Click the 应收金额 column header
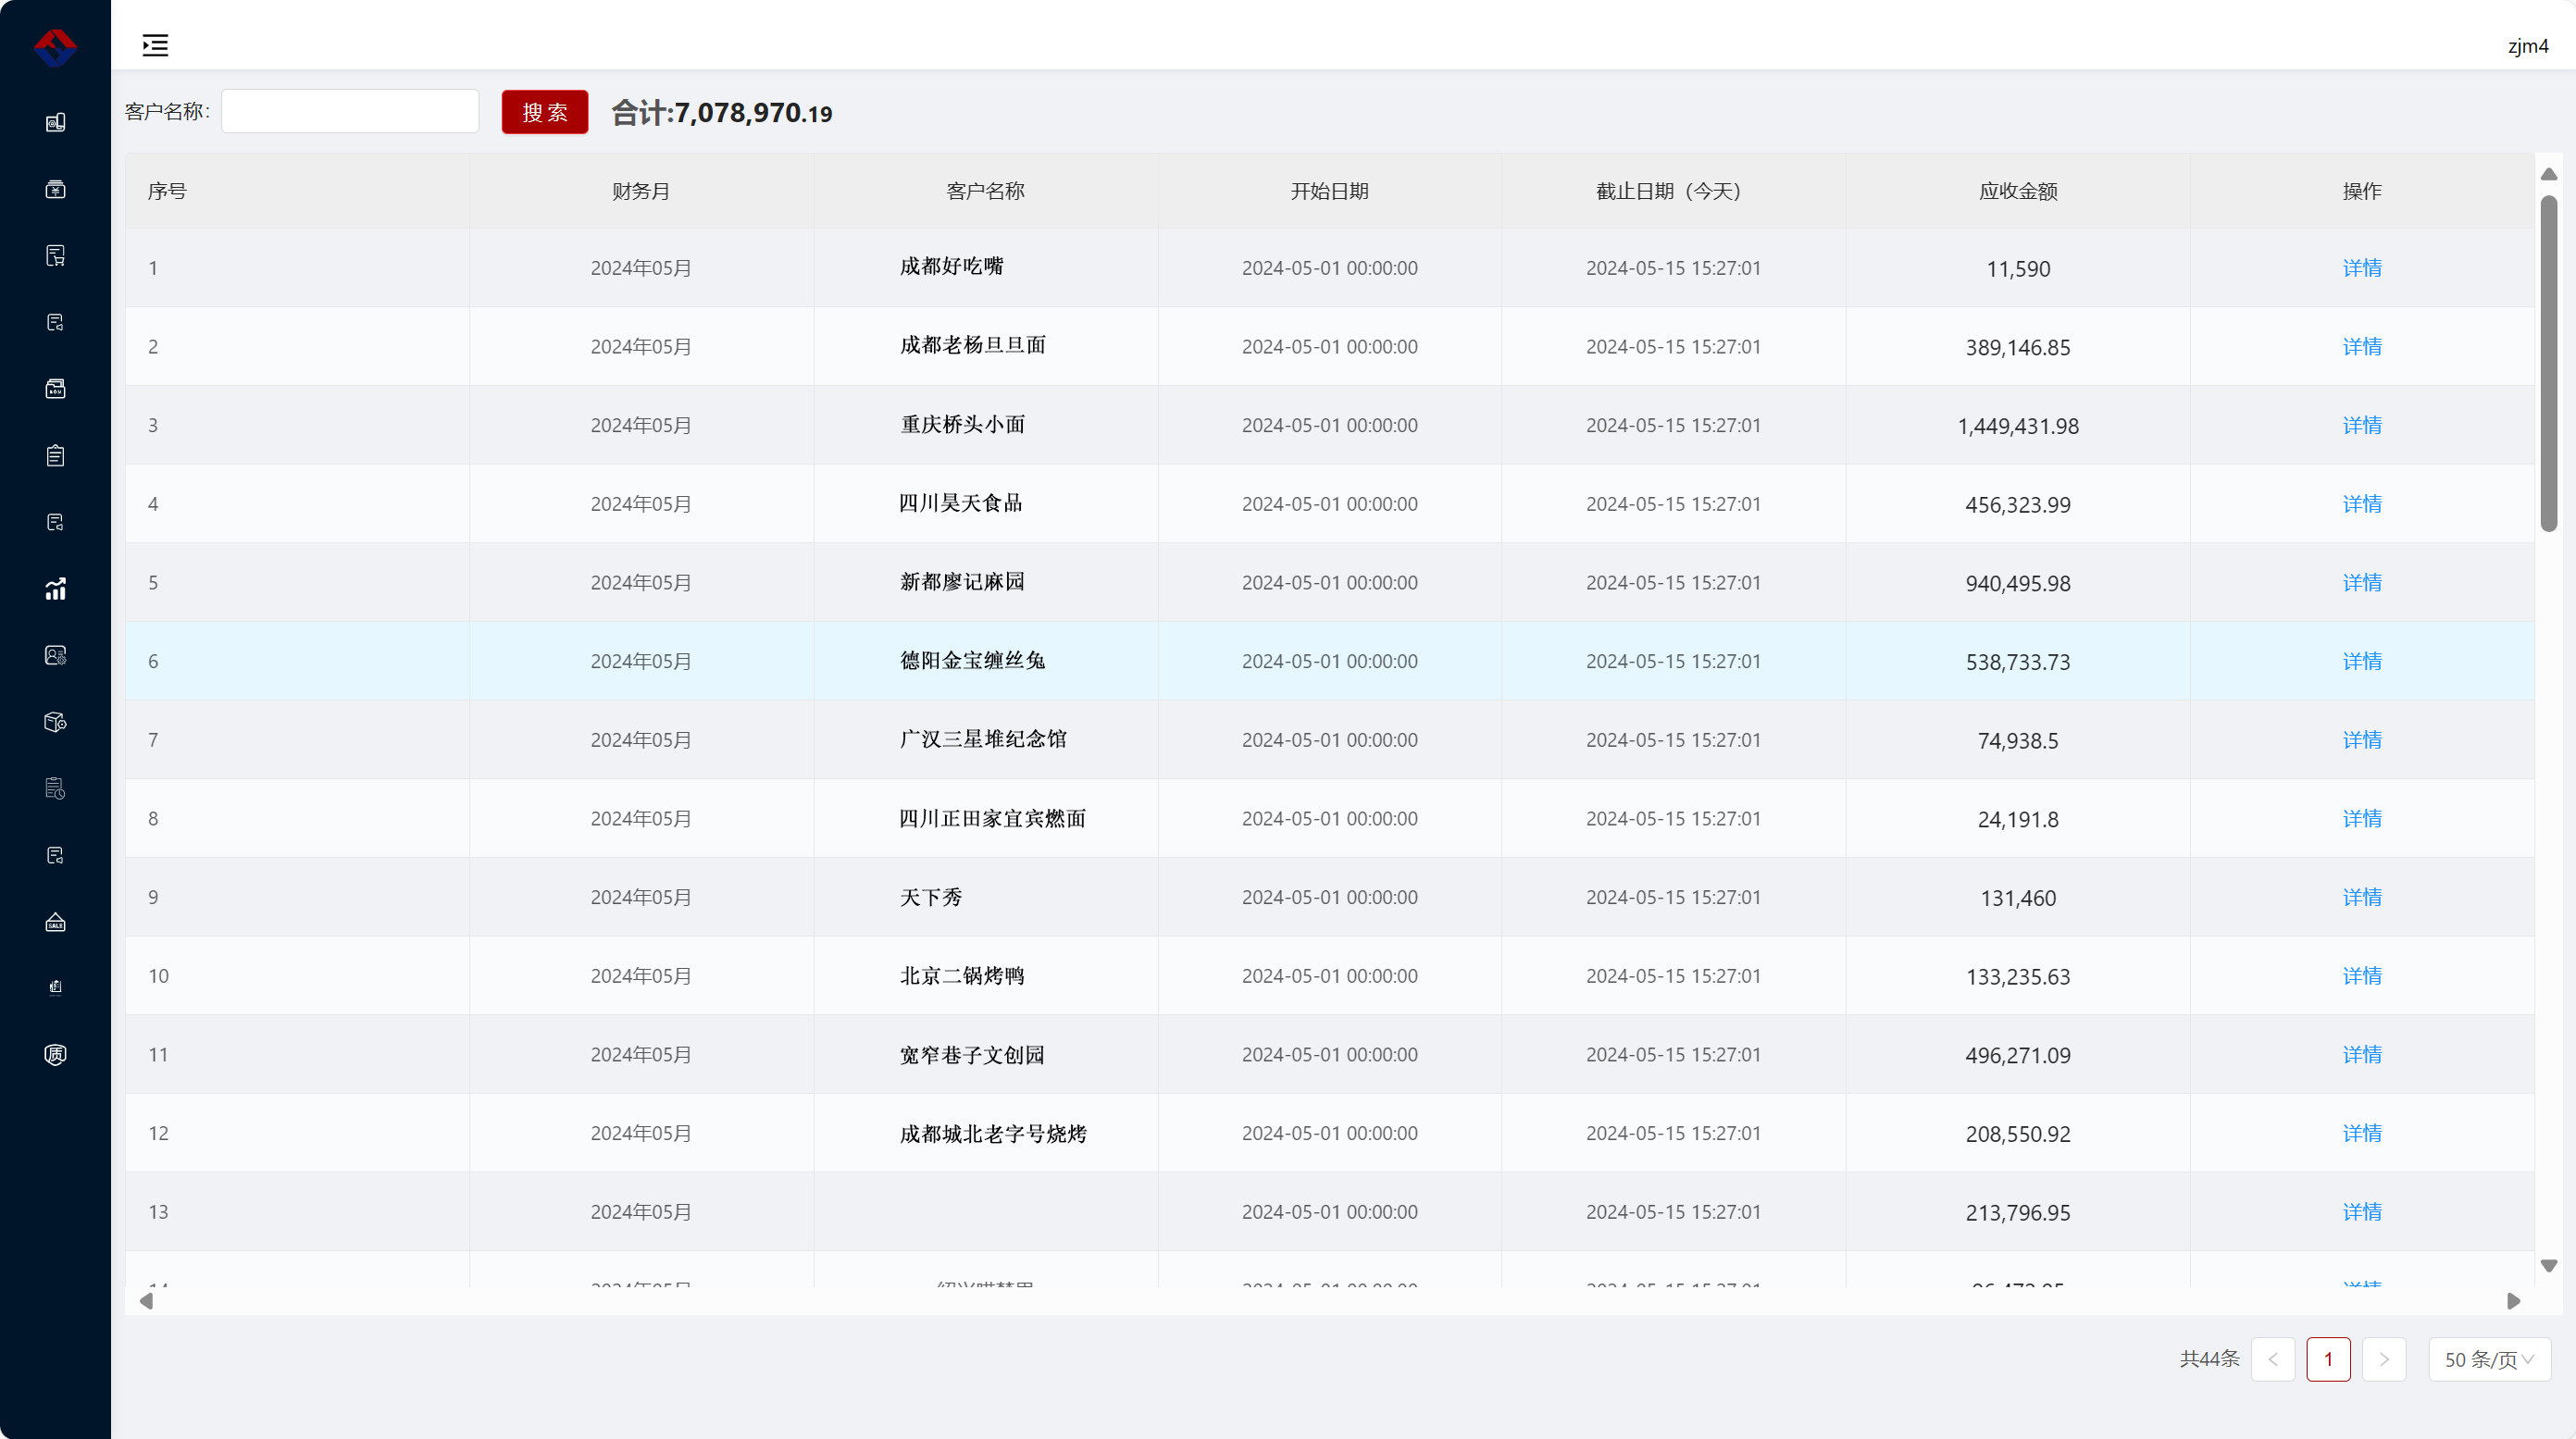Image resolution: width=2576 pixels, height=1439 pixels. pyautogui.click(x=2018, y=191)
